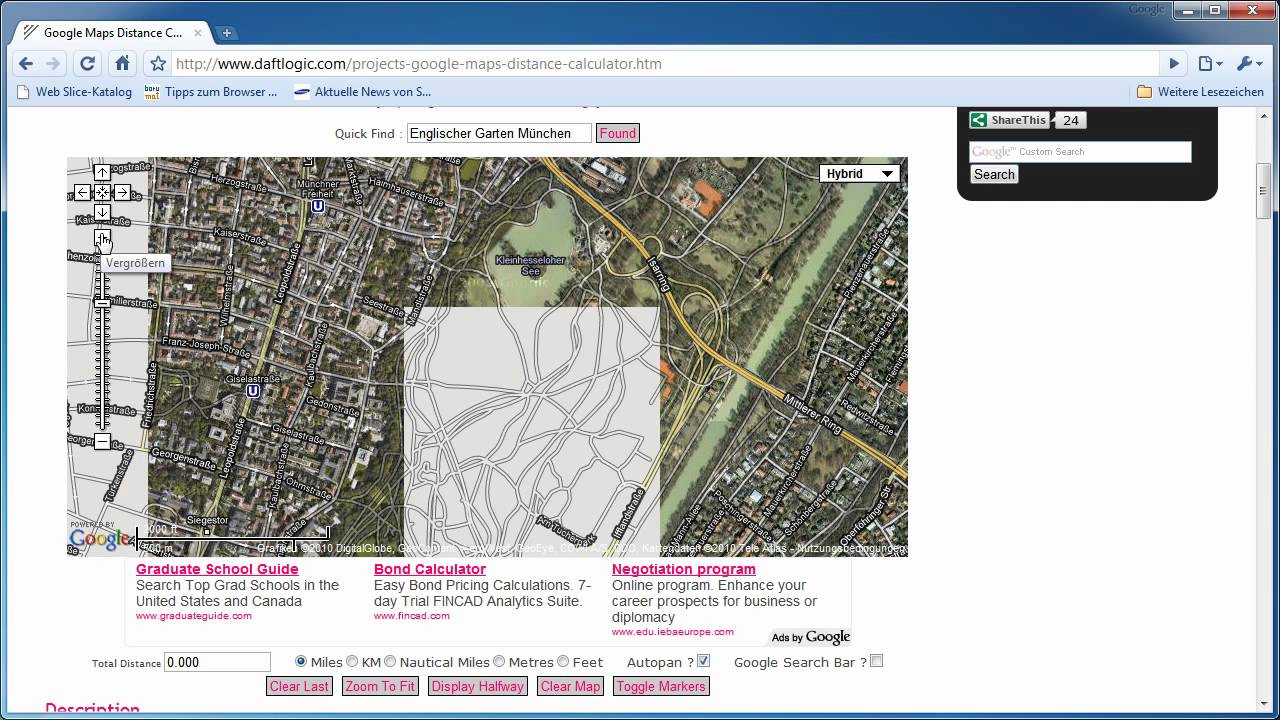
Task: Pan the map down with arrow control
Action: tap(102, 212)
